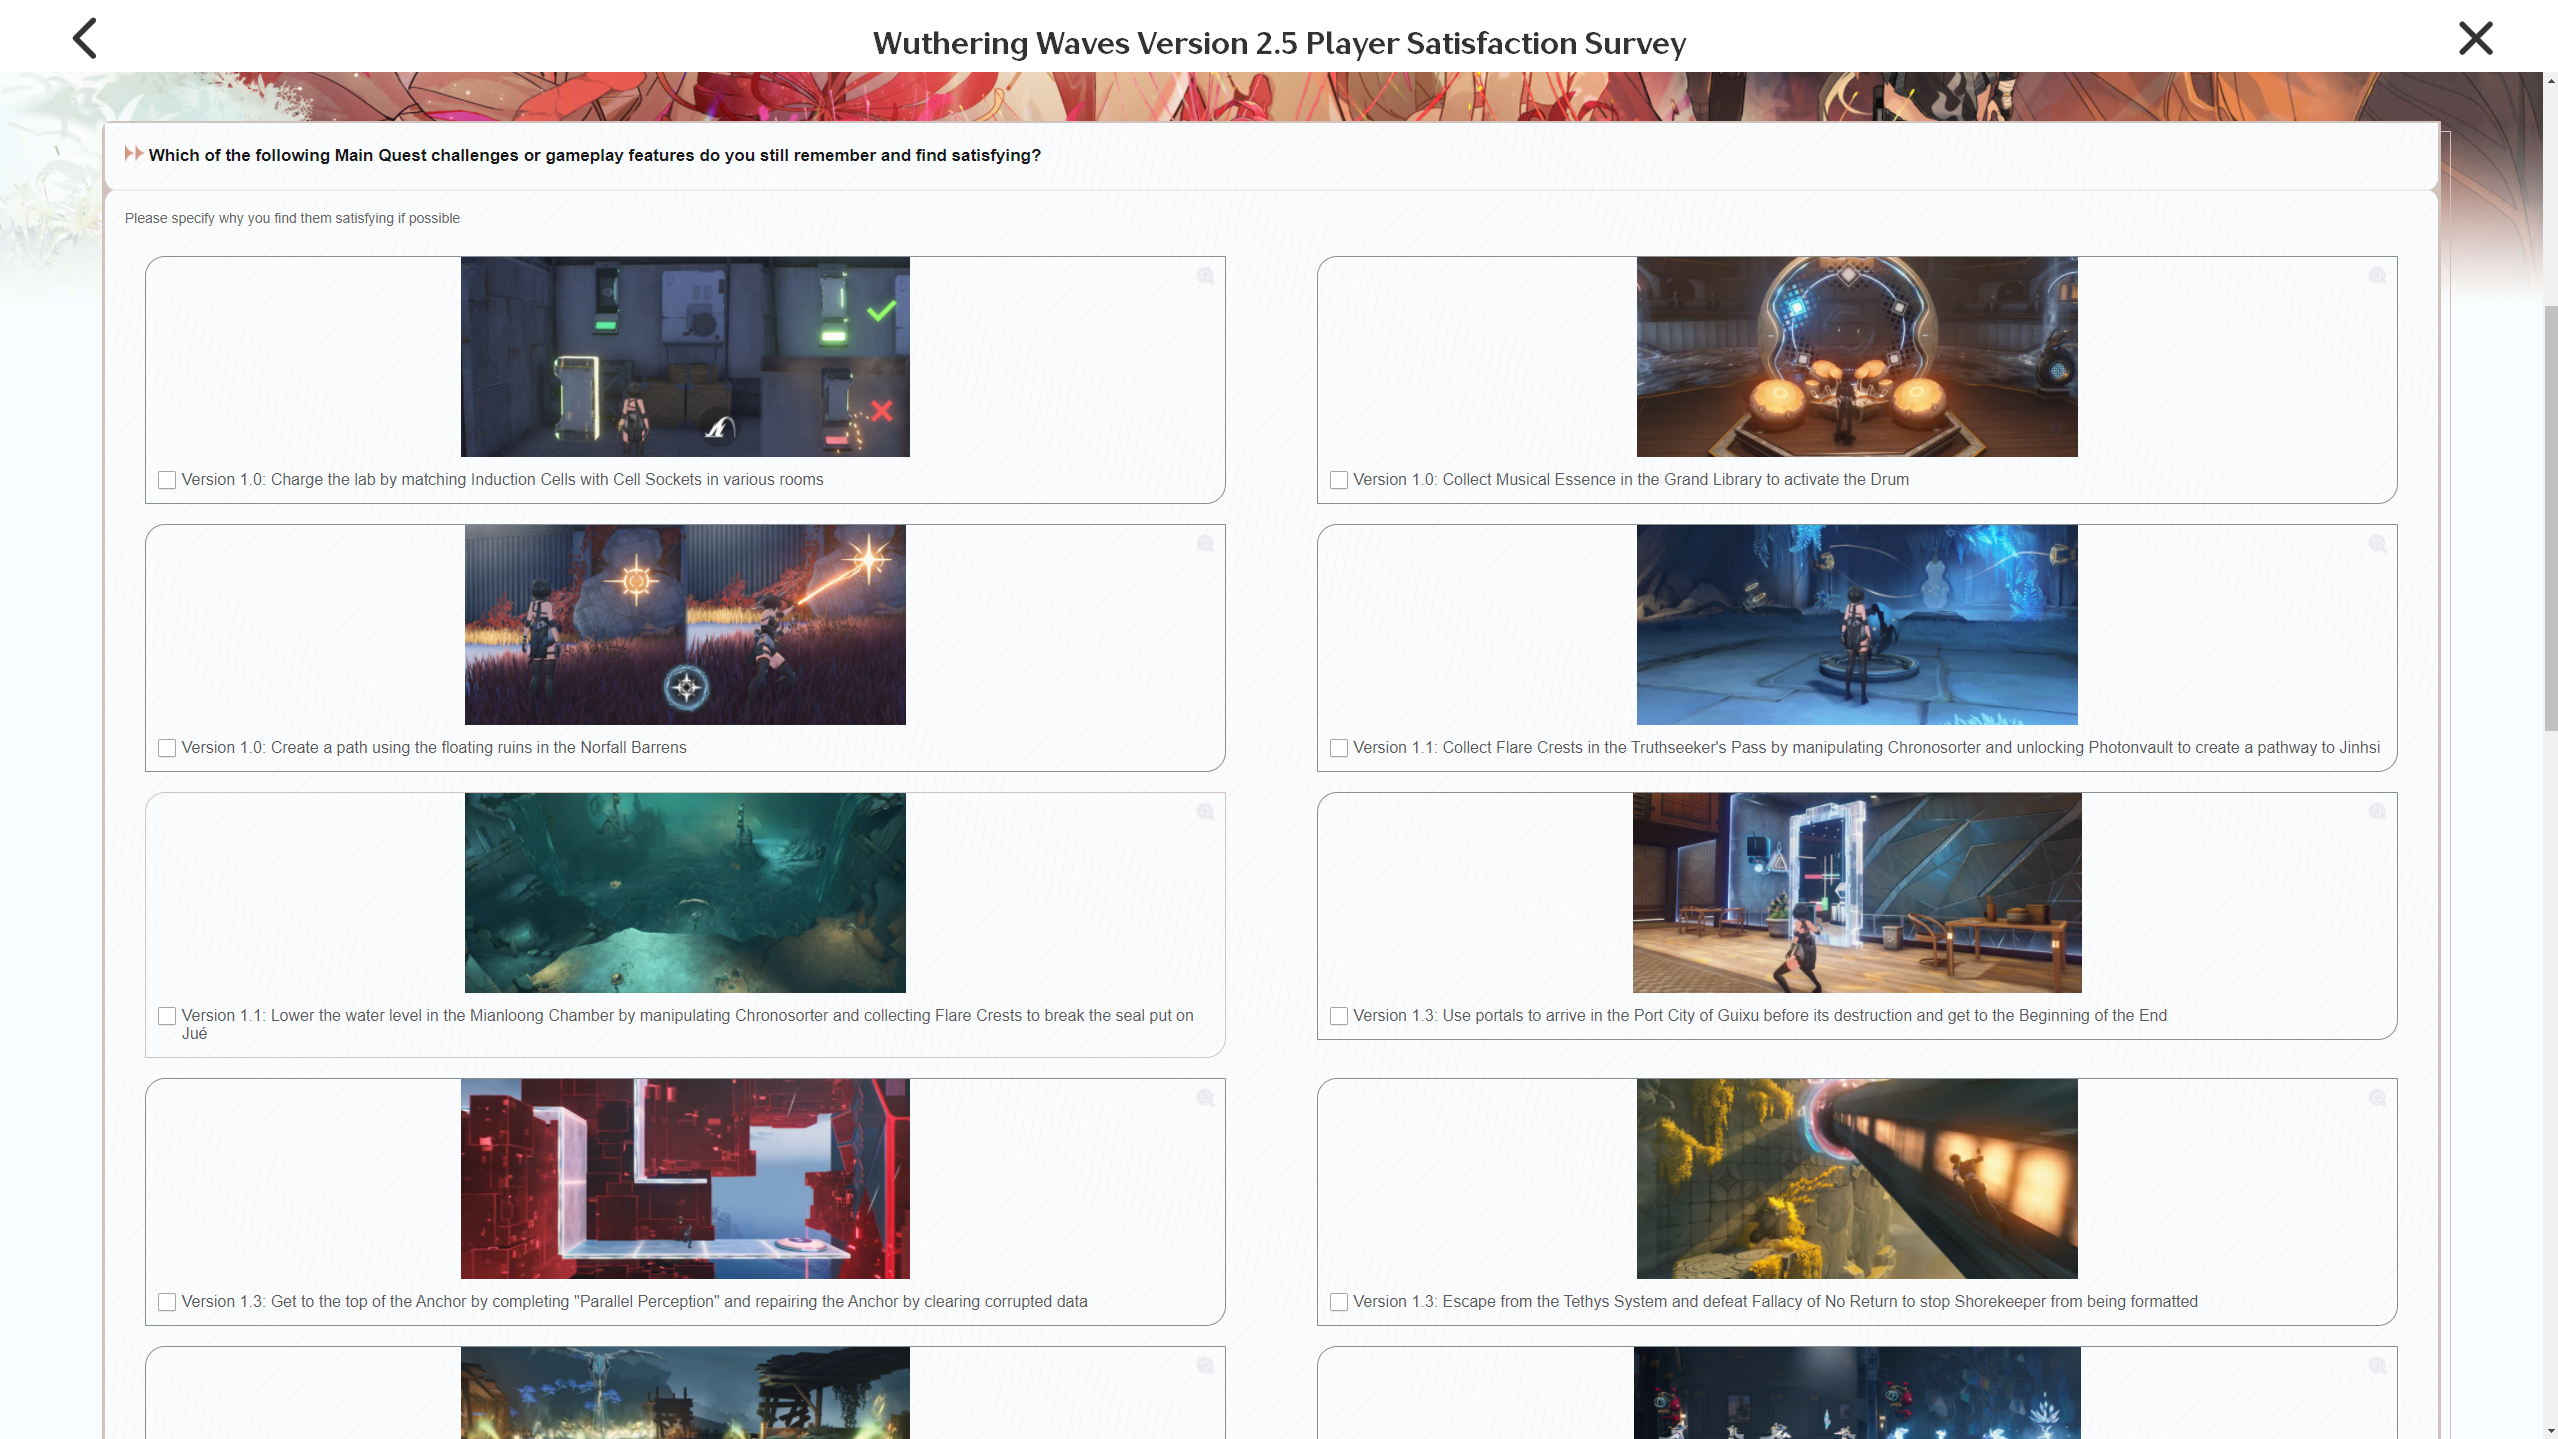Click magnifier on Port City of Guixu card
Viewport: 2558px width, 1439px height.
click(2377, 812)
